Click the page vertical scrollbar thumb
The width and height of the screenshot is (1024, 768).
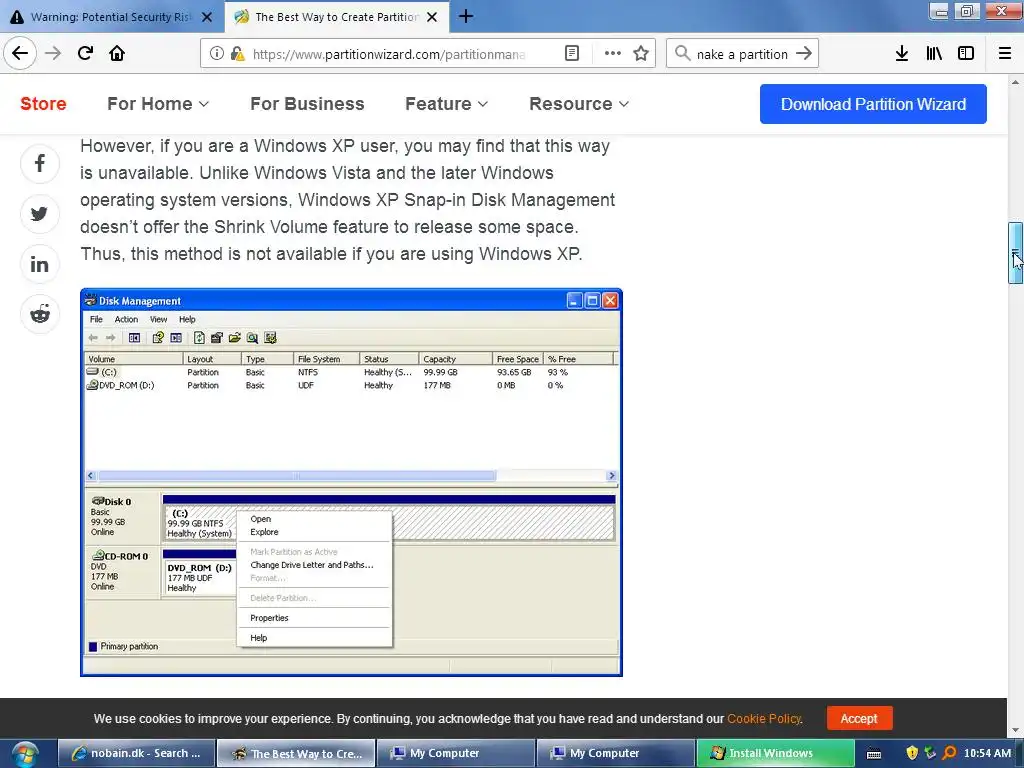1015,253
